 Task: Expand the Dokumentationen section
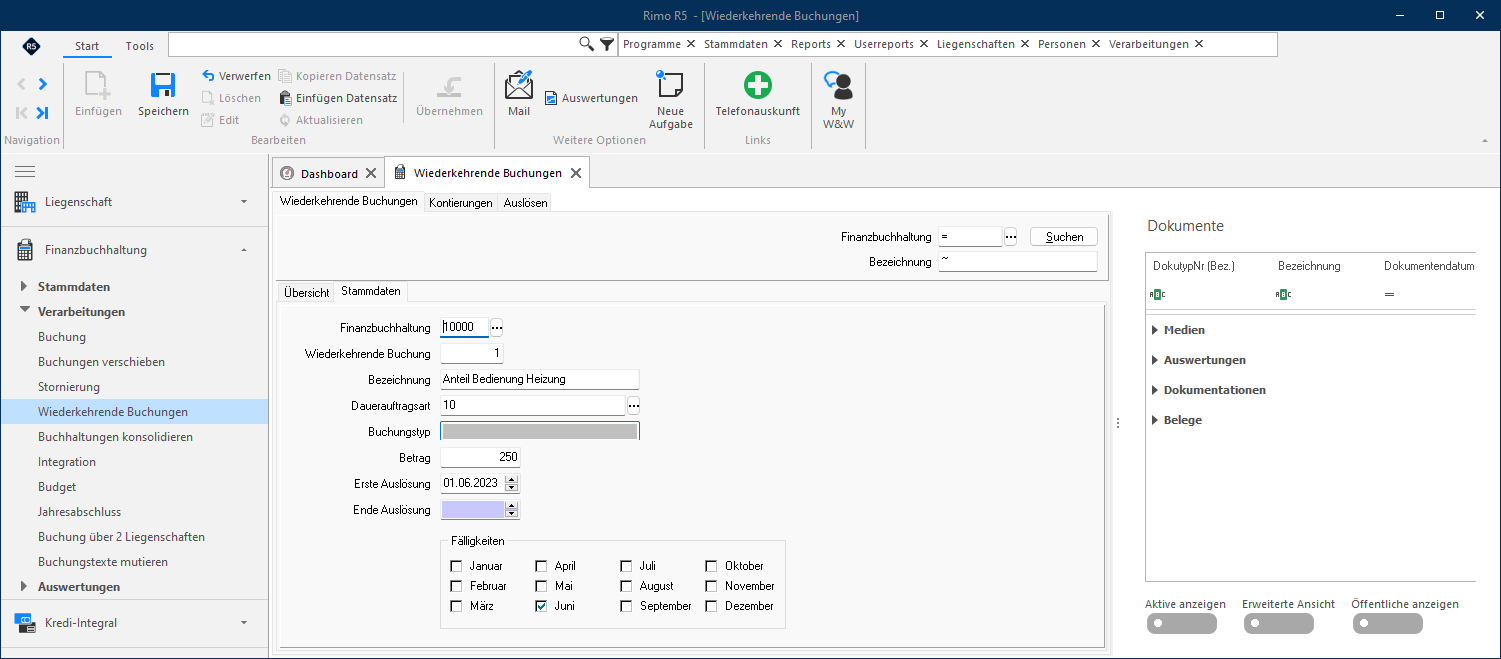[x=1155, y=390]
